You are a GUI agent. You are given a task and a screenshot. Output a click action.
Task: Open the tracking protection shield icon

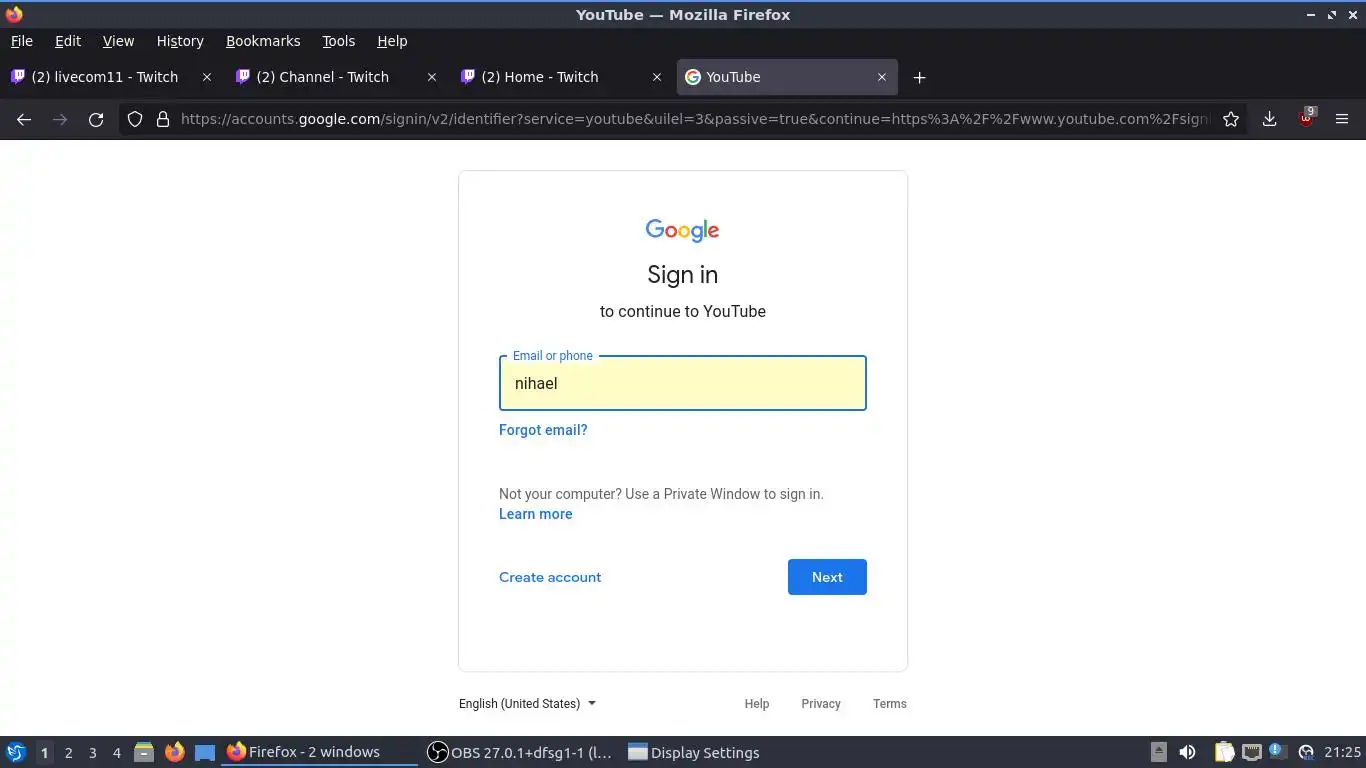(135, 119)
